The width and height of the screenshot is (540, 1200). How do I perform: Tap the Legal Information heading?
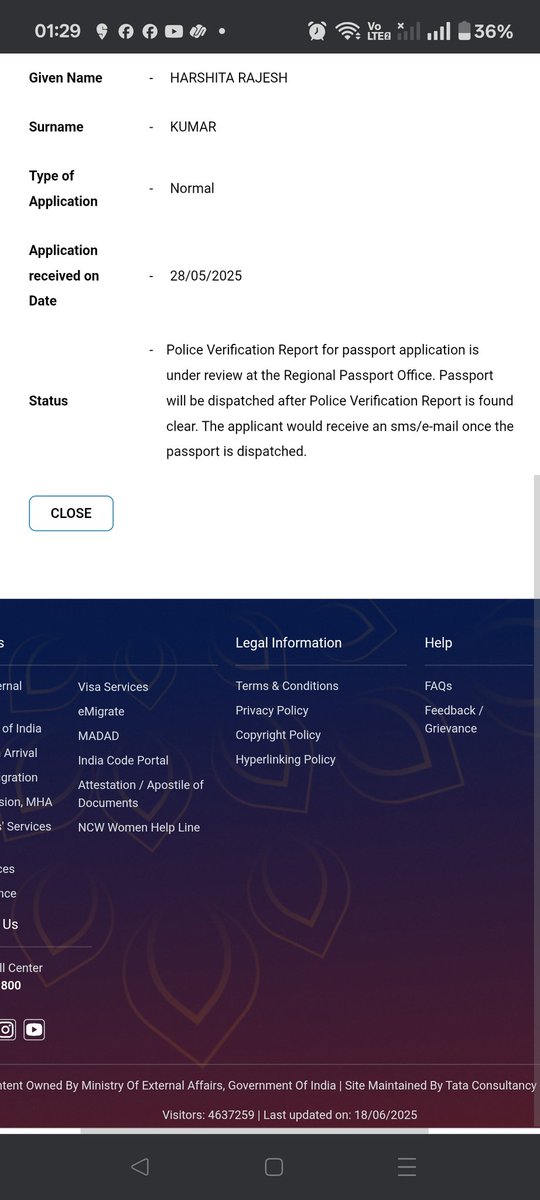288,643
